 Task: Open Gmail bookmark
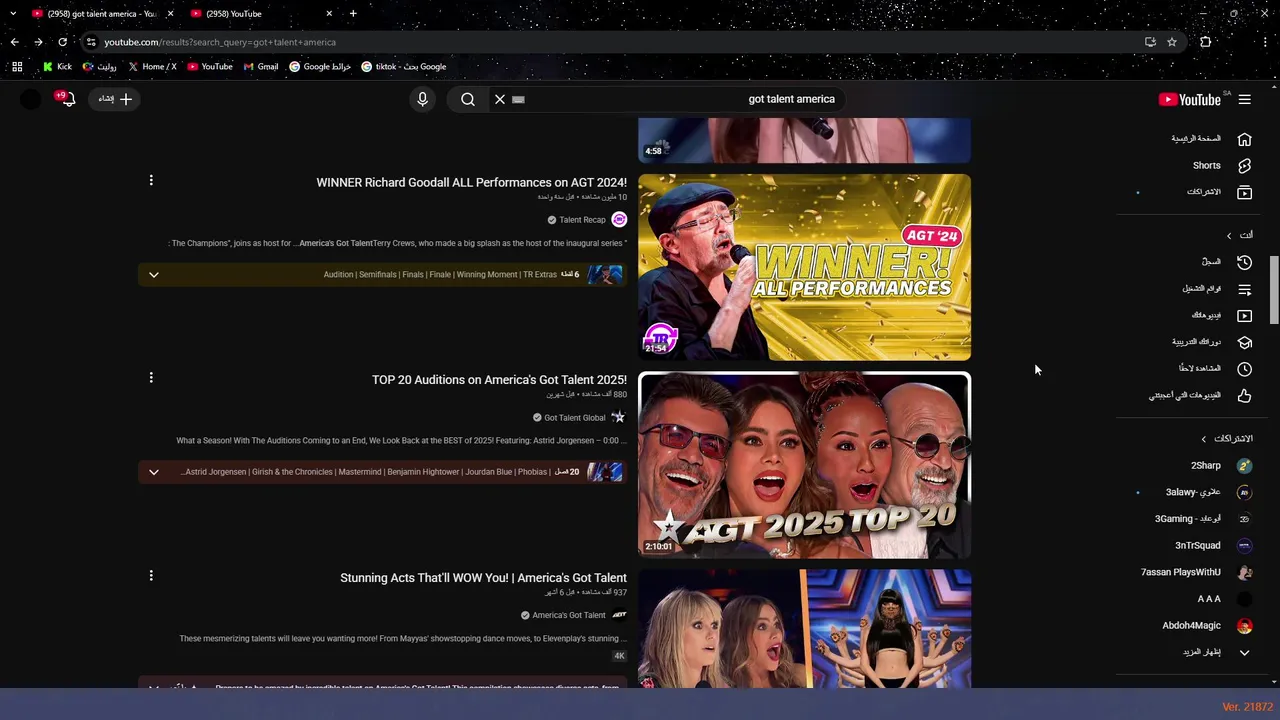261,67
